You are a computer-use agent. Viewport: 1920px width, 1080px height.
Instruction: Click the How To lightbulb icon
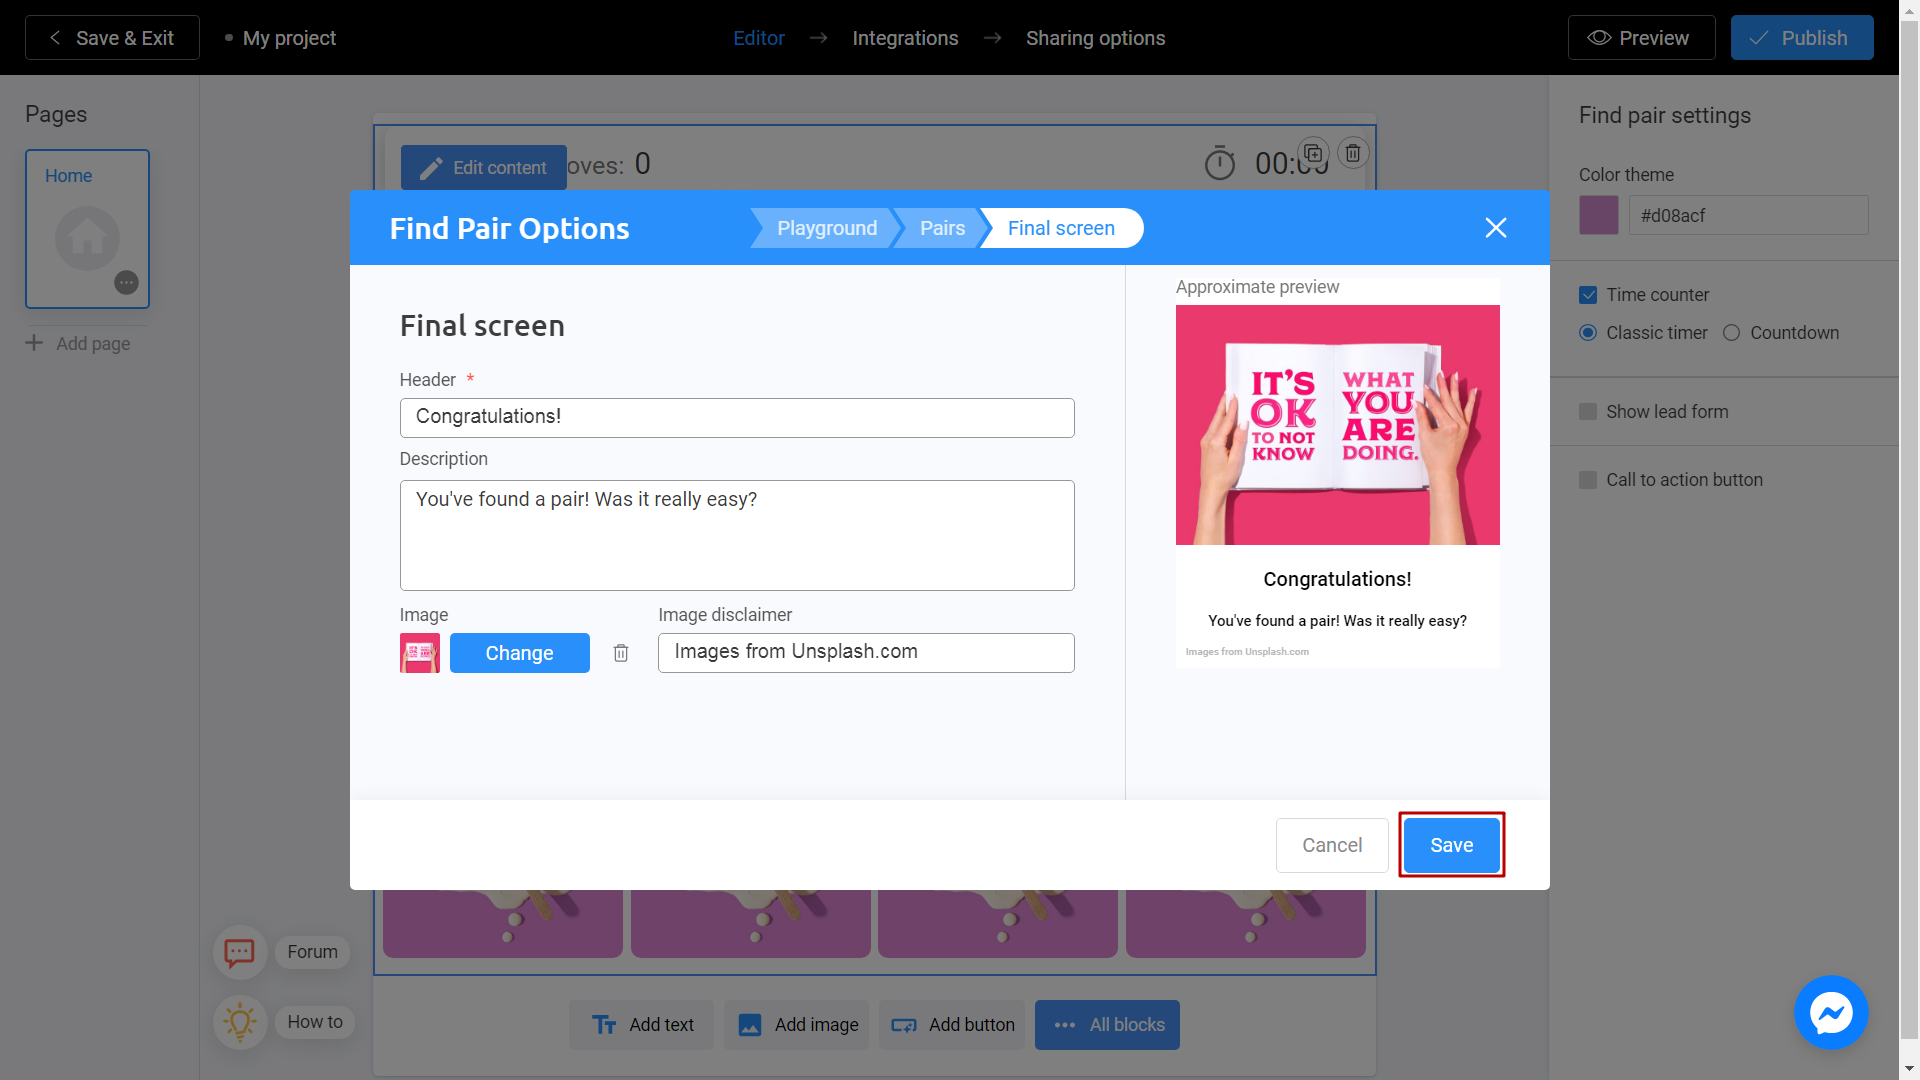pos(240,1019)
